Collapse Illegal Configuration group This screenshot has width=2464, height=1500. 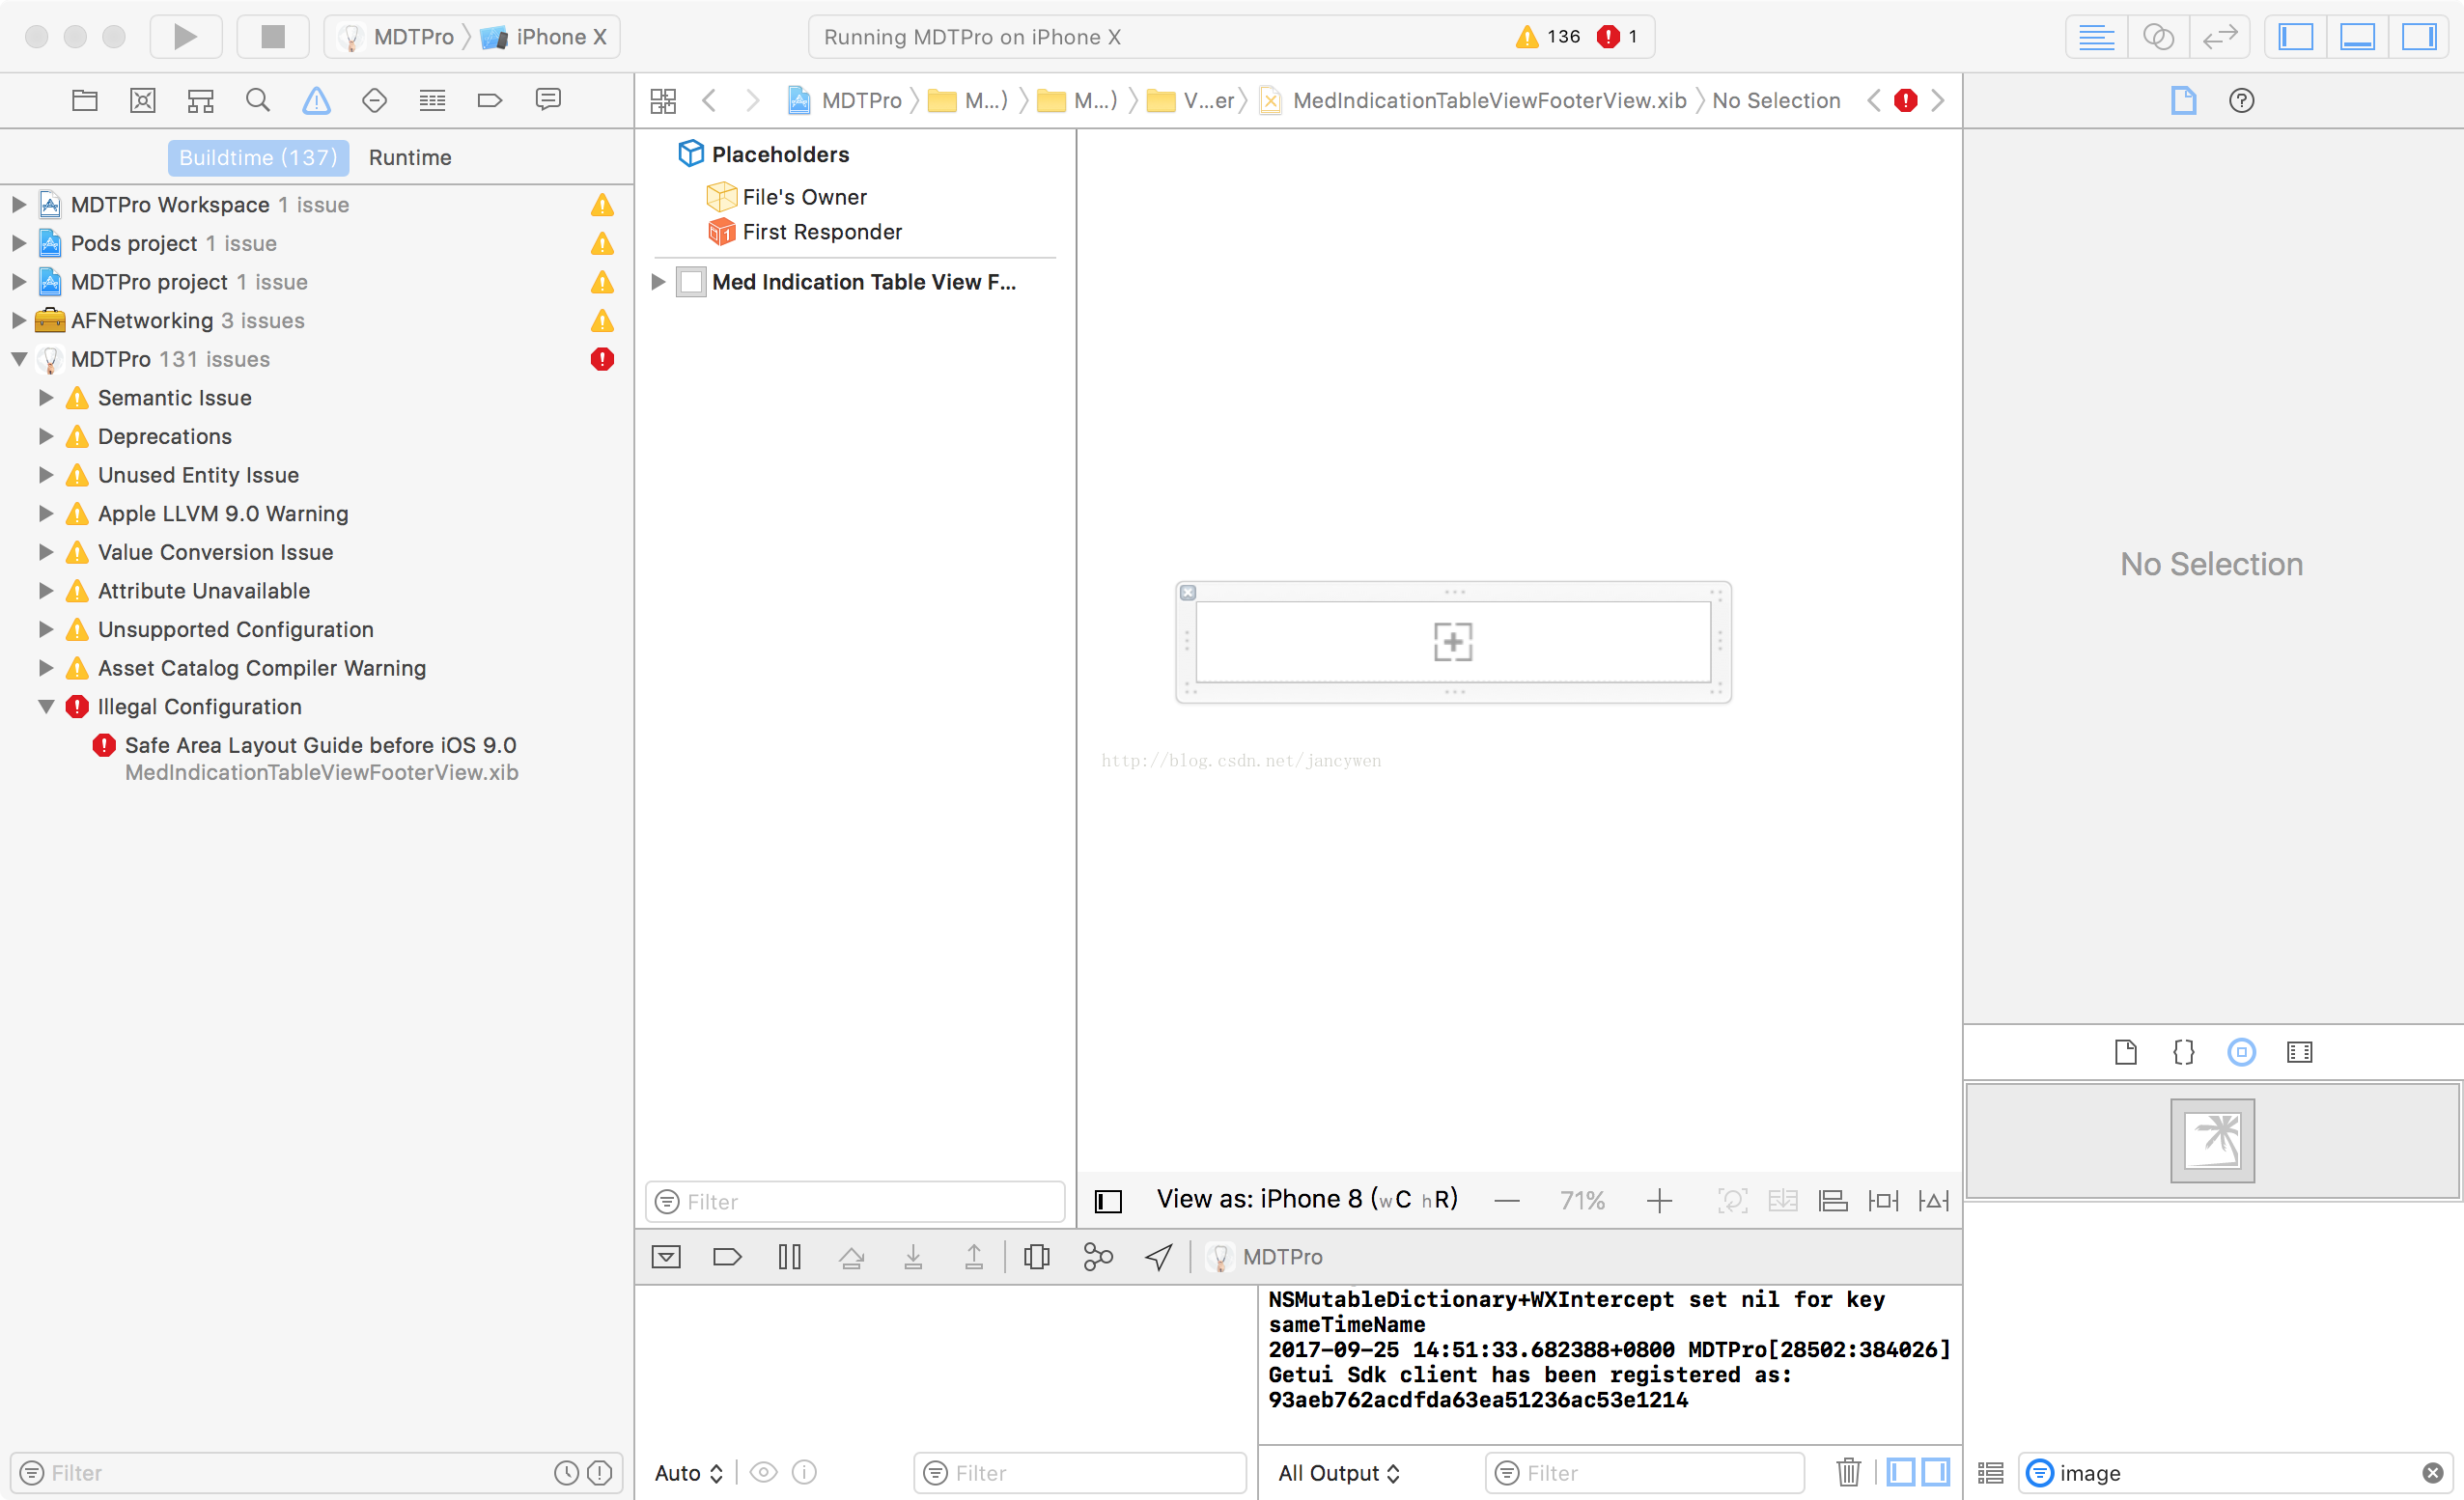click(x=45, y=707)
